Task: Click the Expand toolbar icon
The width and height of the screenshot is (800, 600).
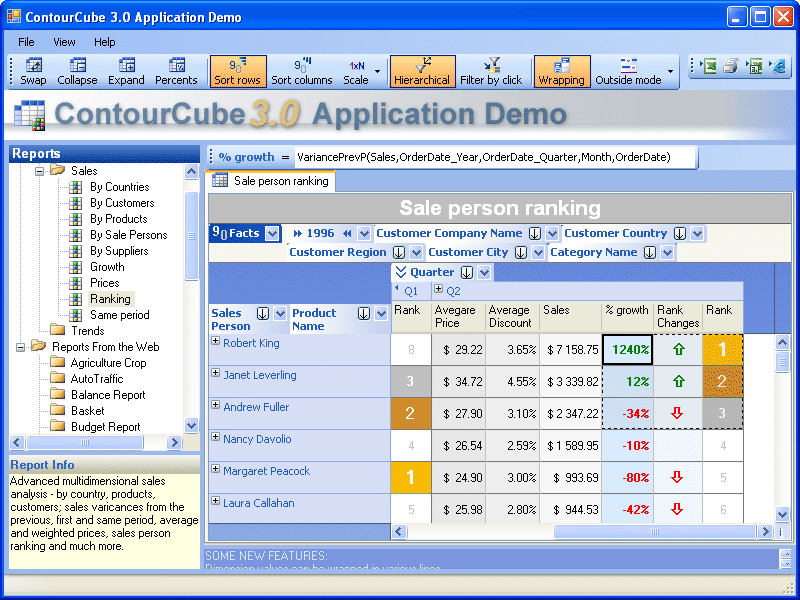Action: click(x=127, y=65)
